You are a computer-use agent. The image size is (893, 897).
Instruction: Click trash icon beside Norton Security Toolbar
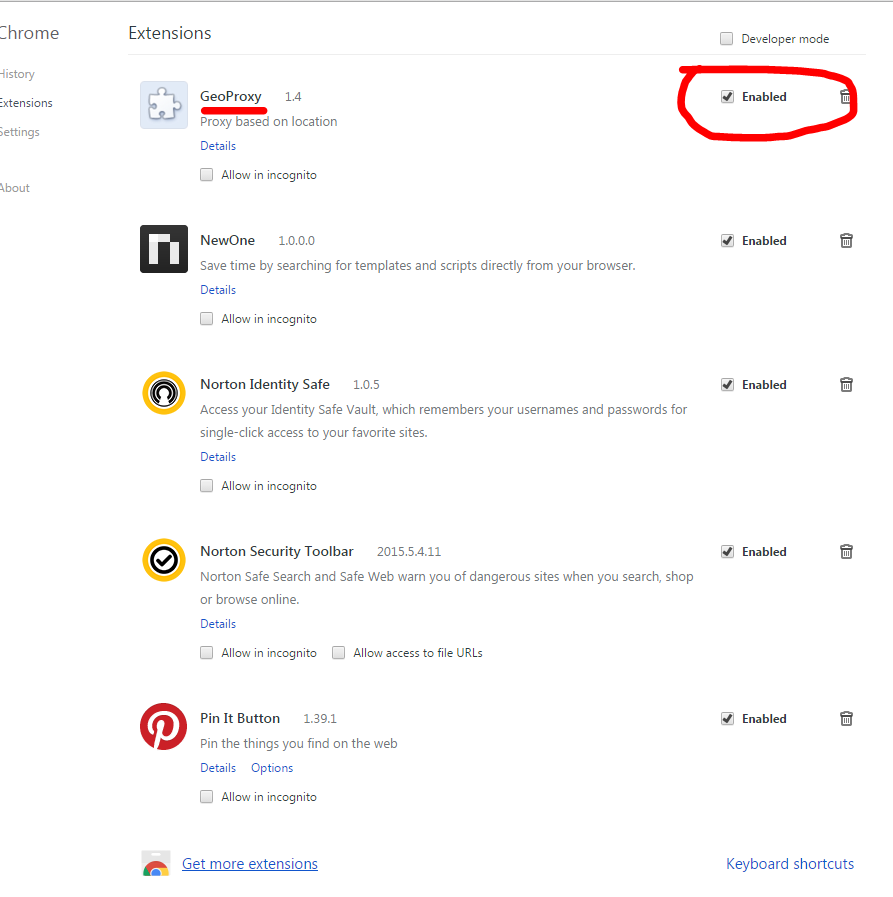pos(846,552)
